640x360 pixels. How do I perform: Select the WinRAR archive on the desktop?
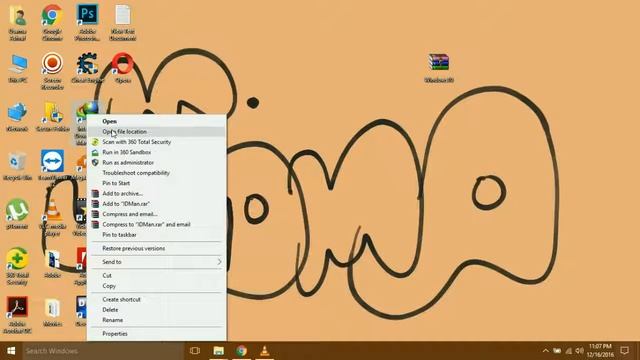click(x=439, y=69)
